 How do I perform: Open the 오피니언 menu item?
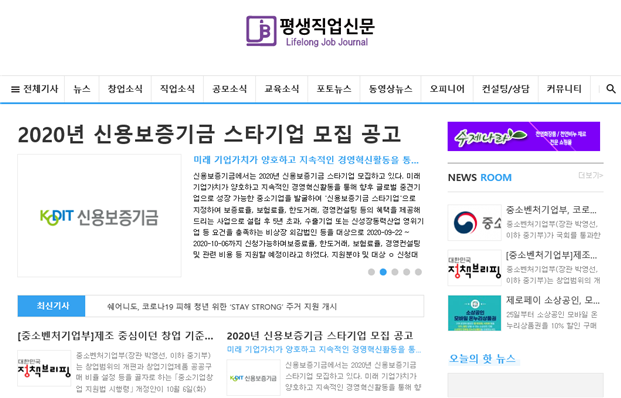pyautogui.click(x=447, y=89)
